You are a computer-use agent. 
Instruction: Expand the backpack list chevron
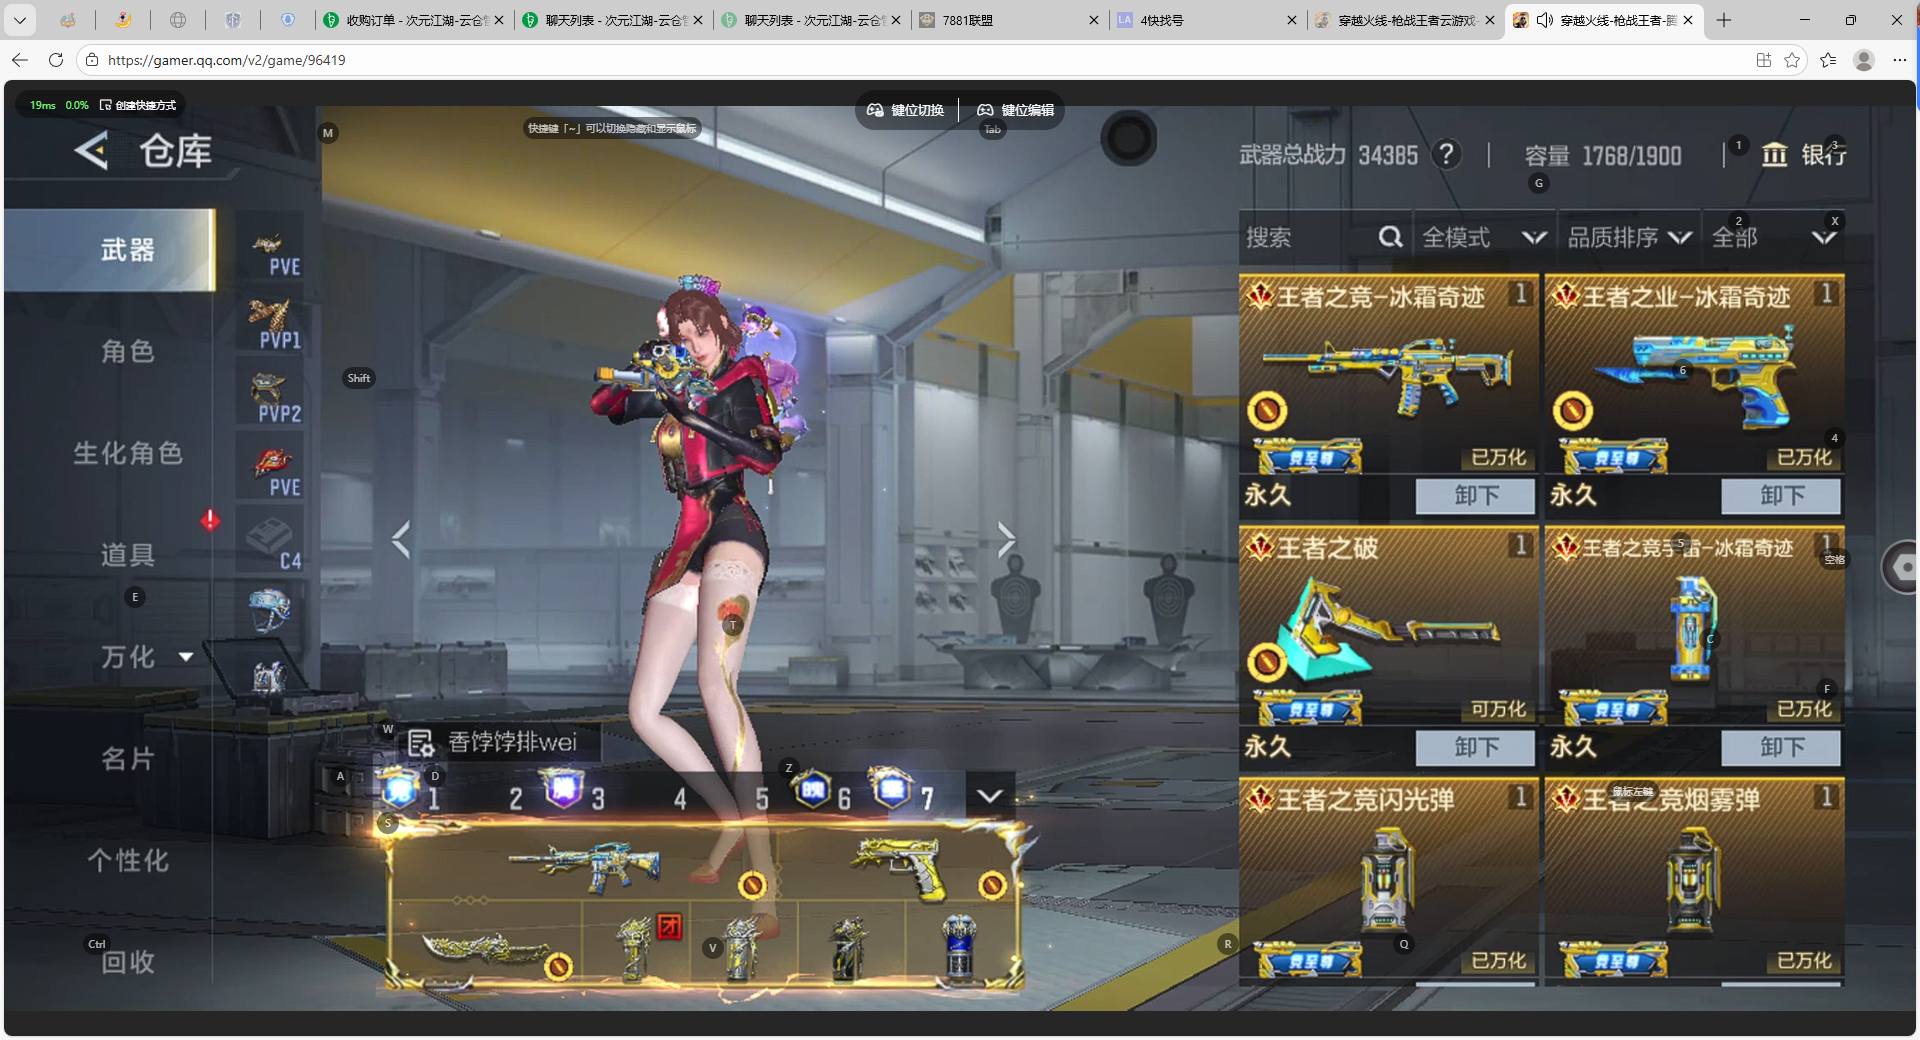tap(989, 796)
